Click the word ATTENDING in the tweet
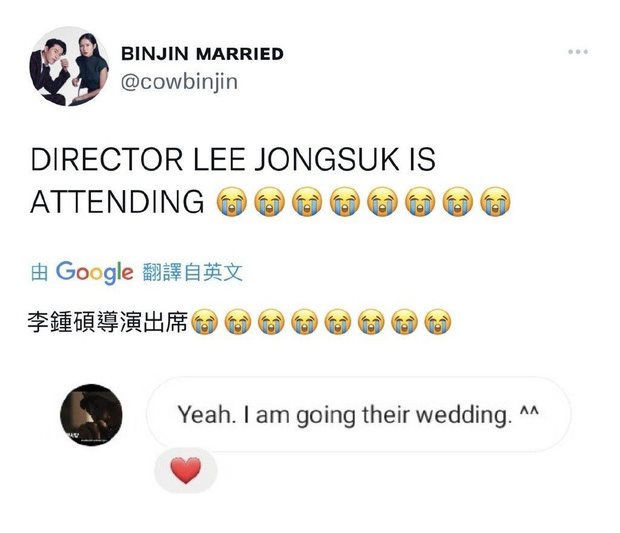Viewport: 620px width, 533px height. pyautogui.click(x=117, y=202)
